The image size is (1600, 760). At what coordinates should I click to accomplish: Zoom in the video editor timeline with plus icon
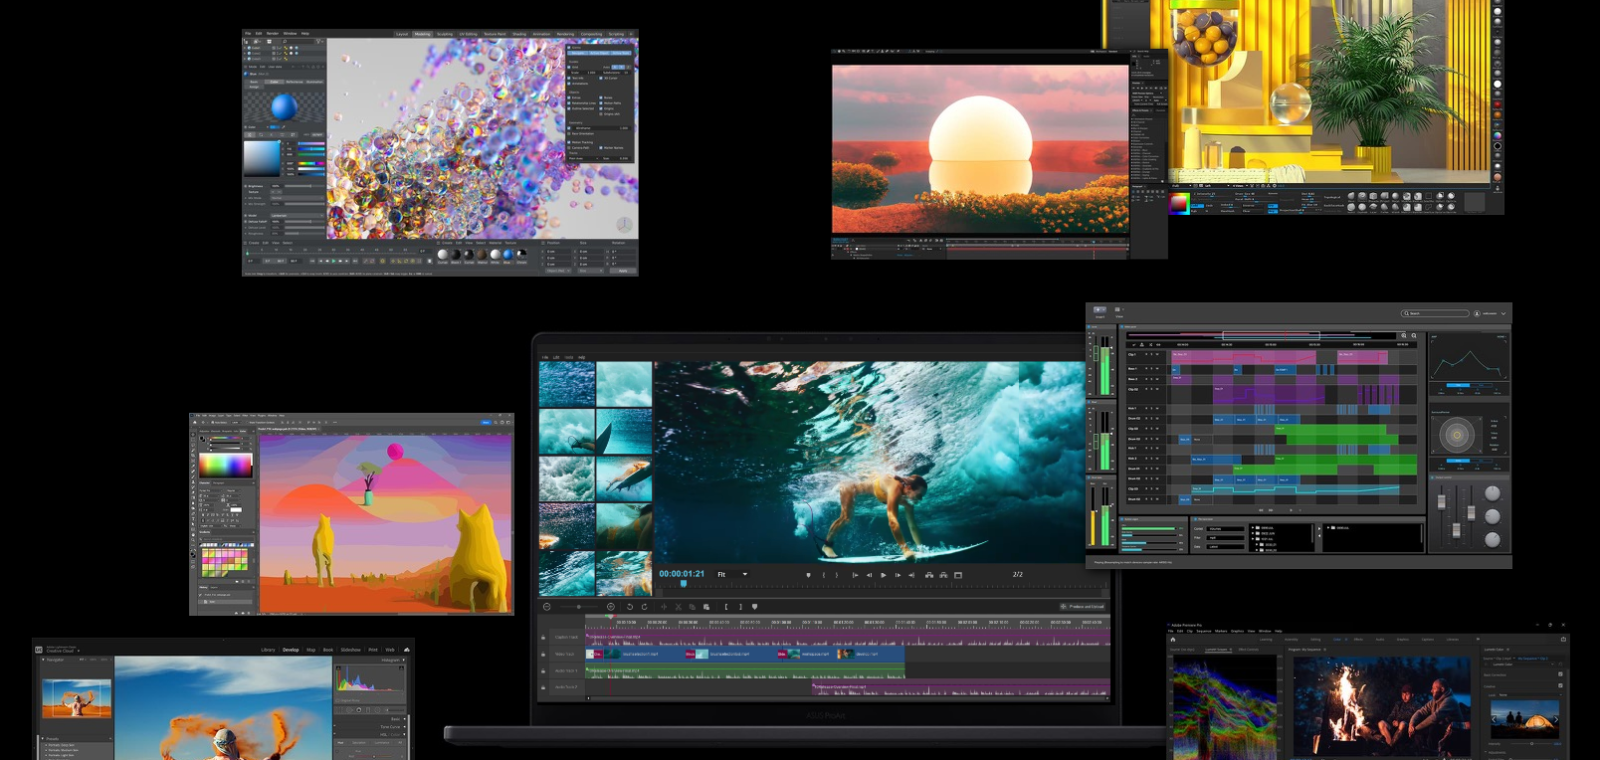click(611, 607)
